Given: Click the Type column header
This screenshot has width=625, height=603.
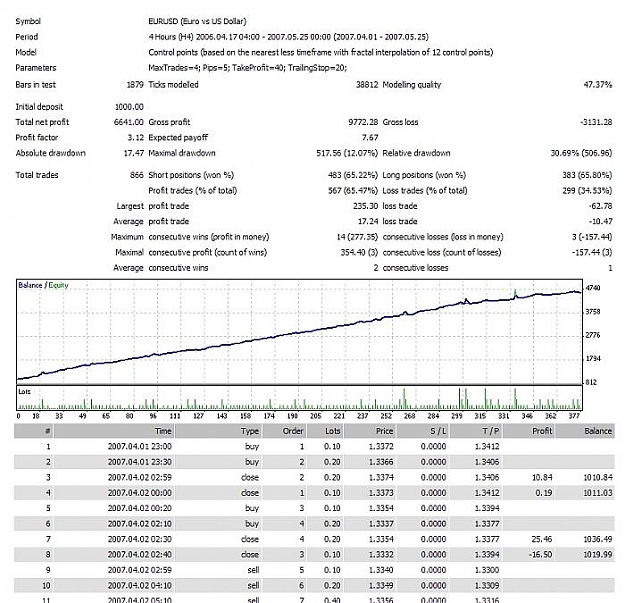Looking at the screenshot, I should coord(218,431).
